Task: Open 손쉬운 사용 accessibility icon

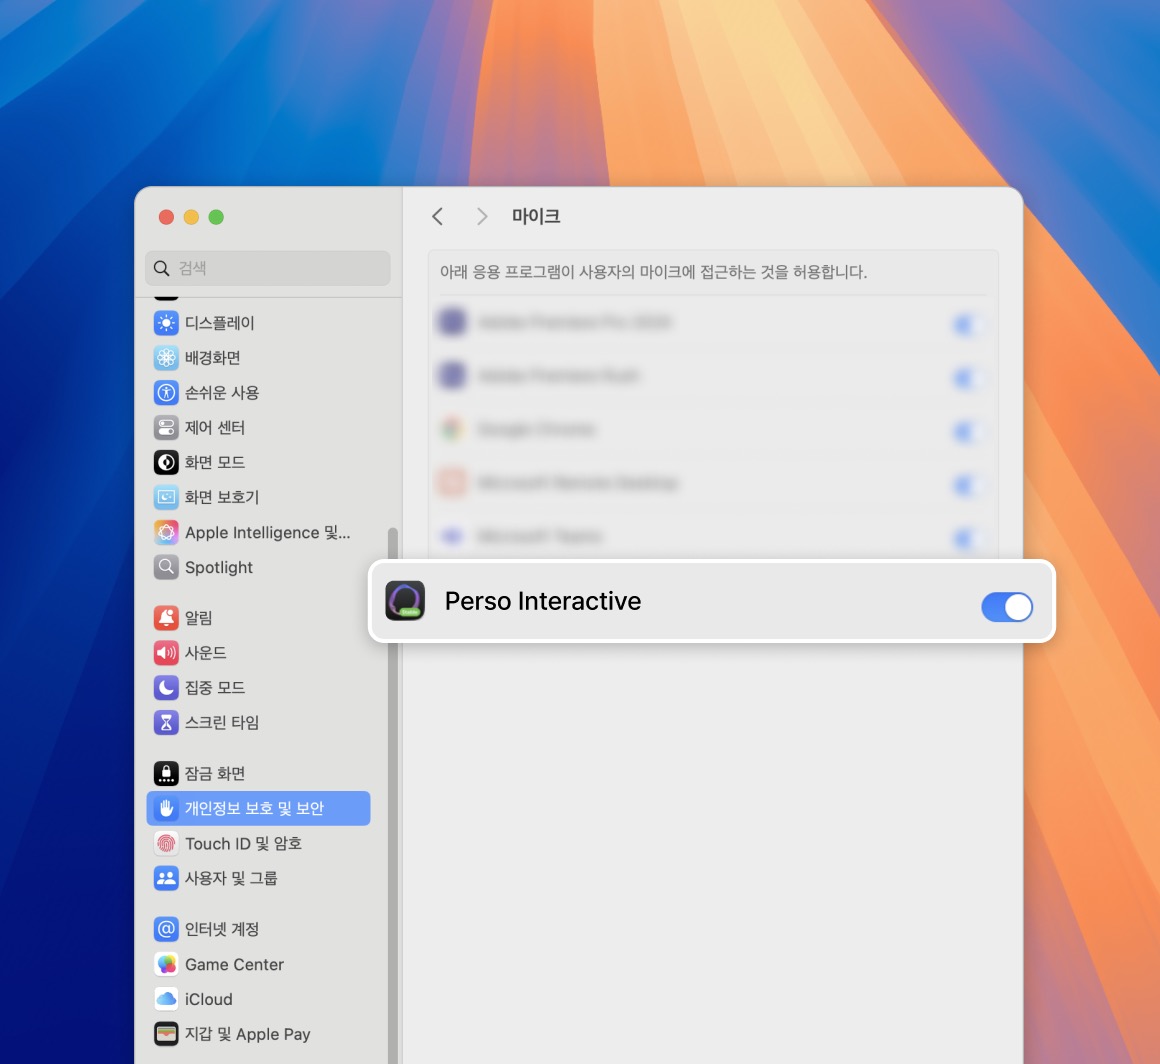Action: point(166,392)
